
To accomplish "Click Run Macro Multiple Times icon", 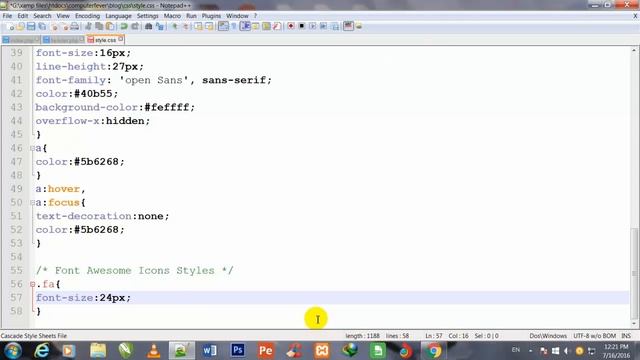I will click(x=323, y=27).
